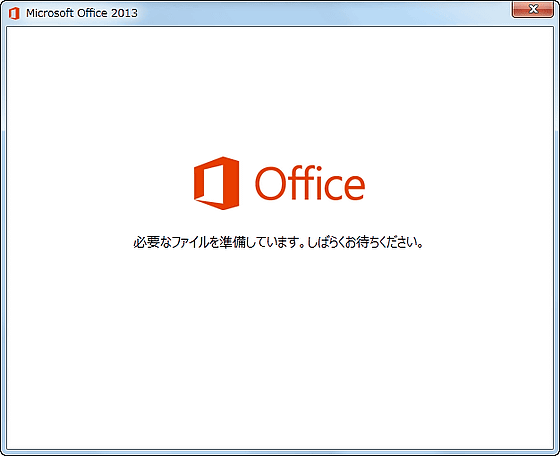Click the word "Microsoft" in the title bar
The height and width of the screenshot is (456, 560).
[x=50, y=13]
